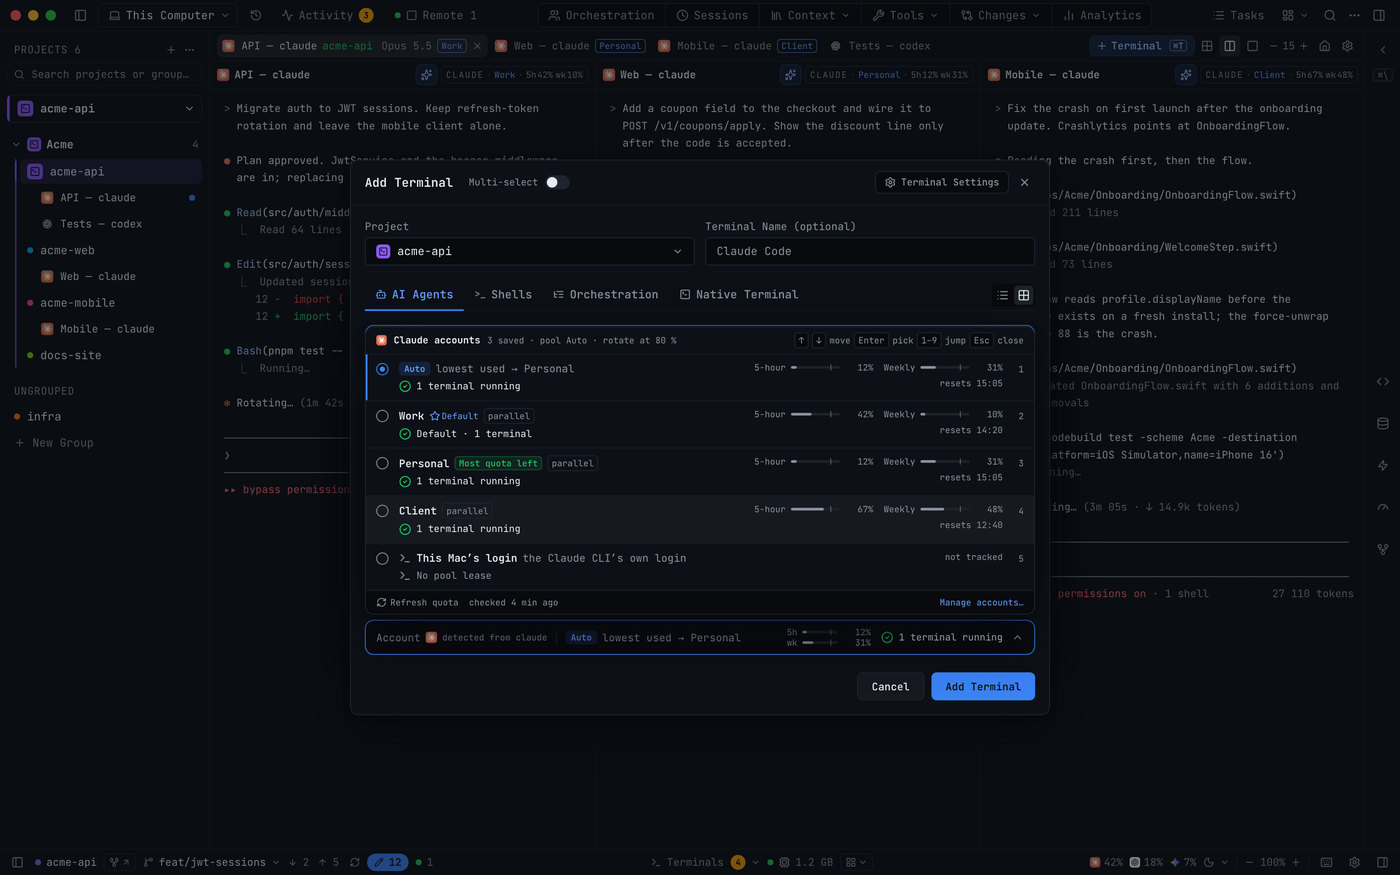Click the Client account 5-hour usage bar
Image resolution: width=1400 pixels, height=875 pixels.
815,510
